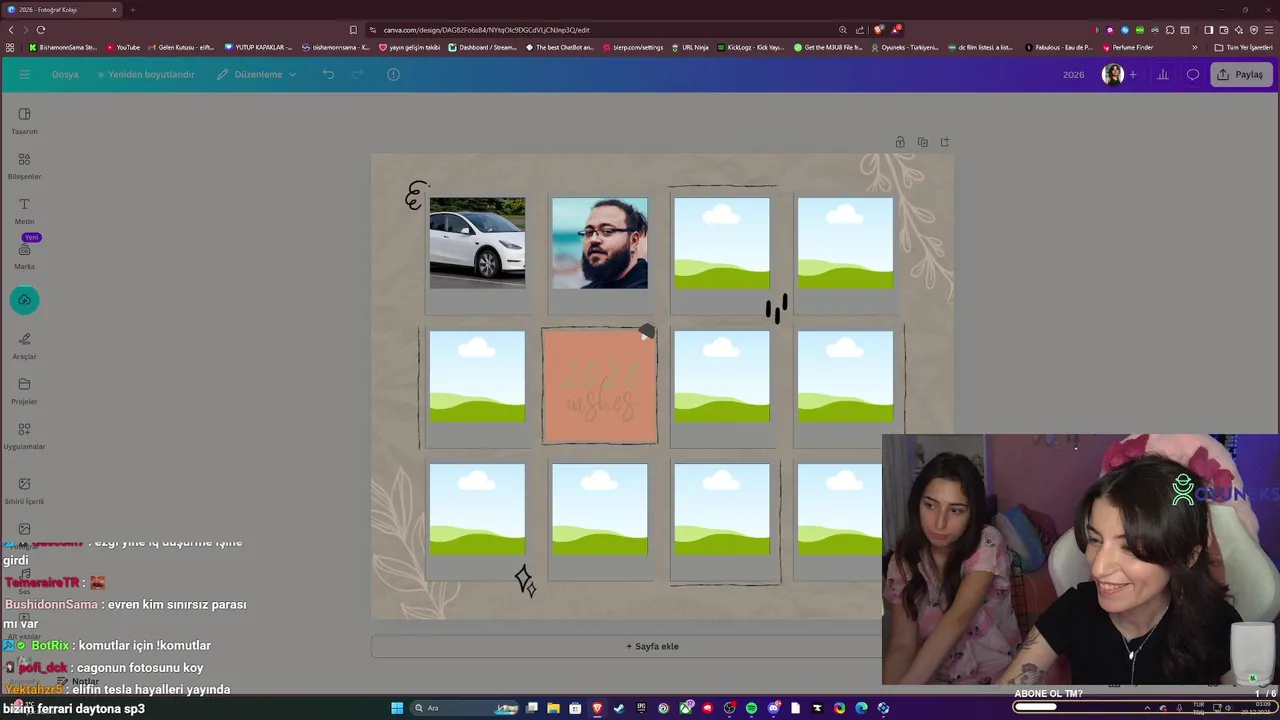Duplicate the page using the copy icon
This screenshot has width=1280, height=720.
pyautogui.click(x=922, y=142)
